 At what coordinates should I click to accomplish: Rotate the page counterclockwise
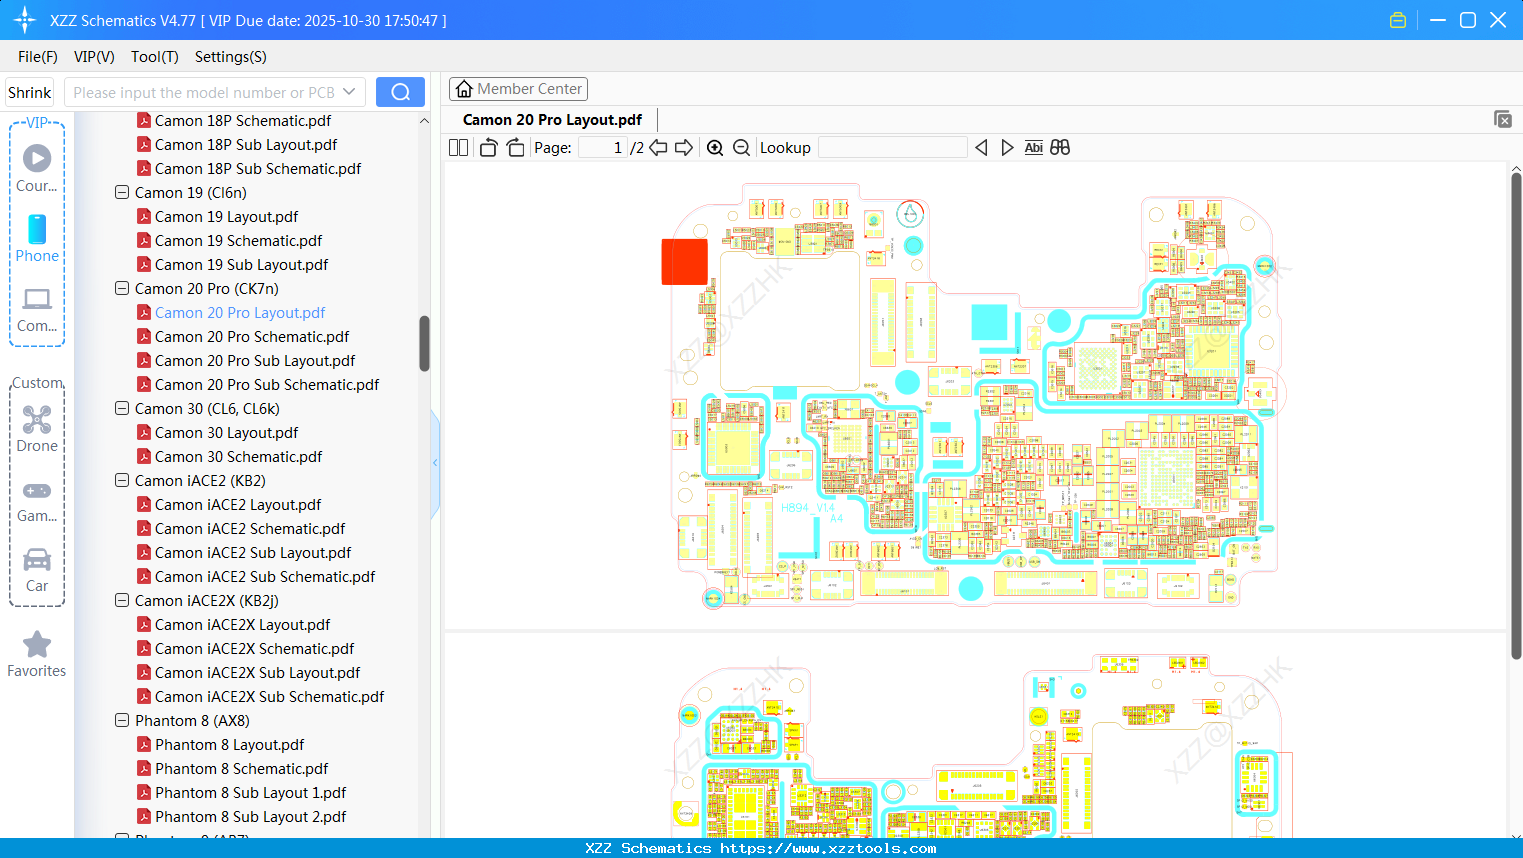[488, 148]
